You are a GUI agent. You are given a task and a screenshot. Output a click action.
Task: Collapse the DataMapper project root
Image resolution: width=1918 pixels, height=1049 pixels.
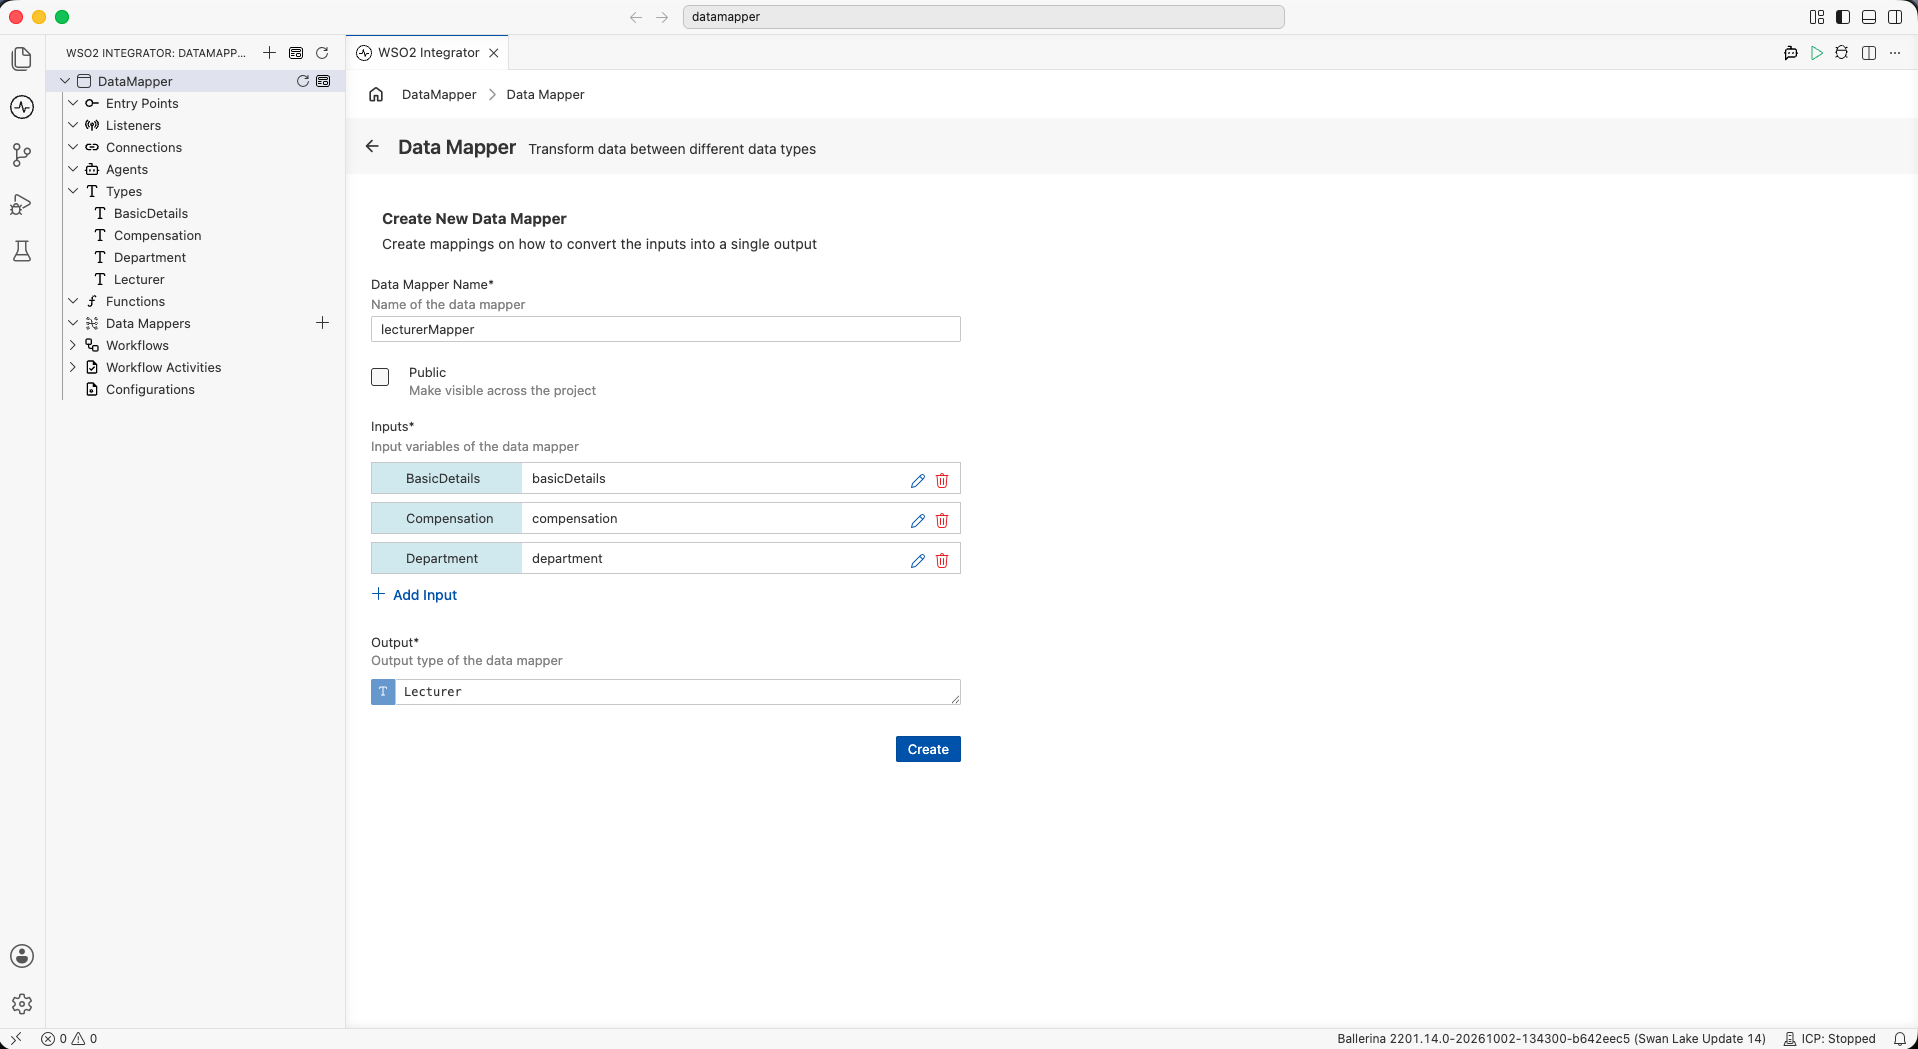[x=65, y=81]
